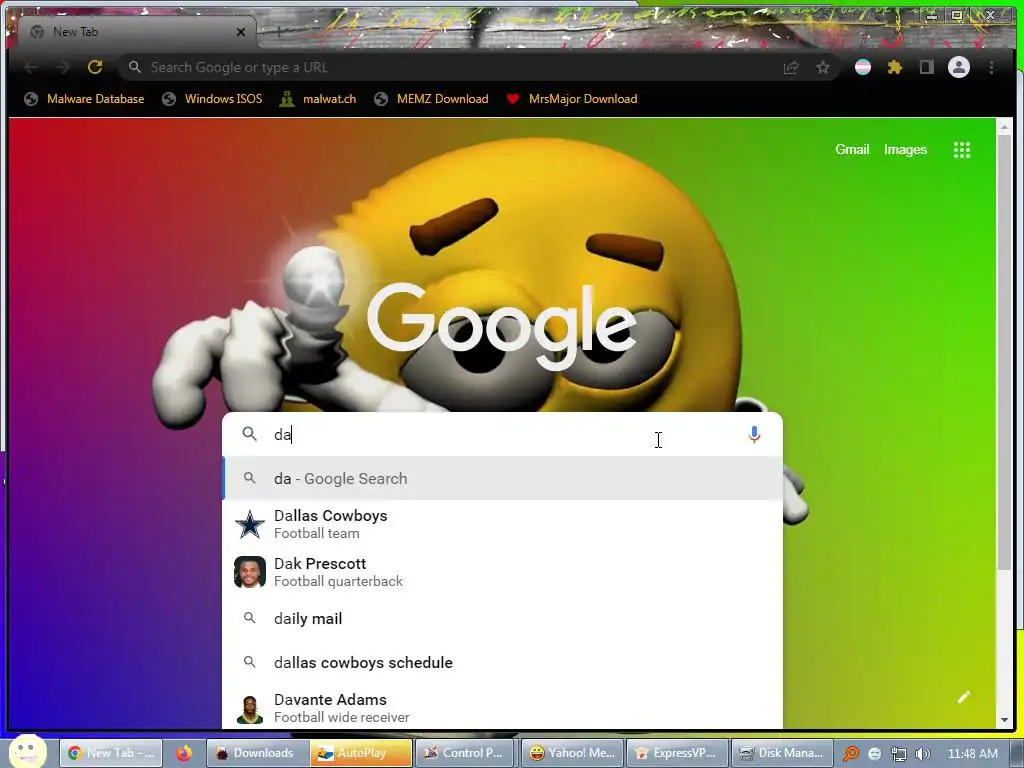Open the volume speaker tray icon
Screen dimensions: 1024x768
pyautogui.click(x=923, y=754)
